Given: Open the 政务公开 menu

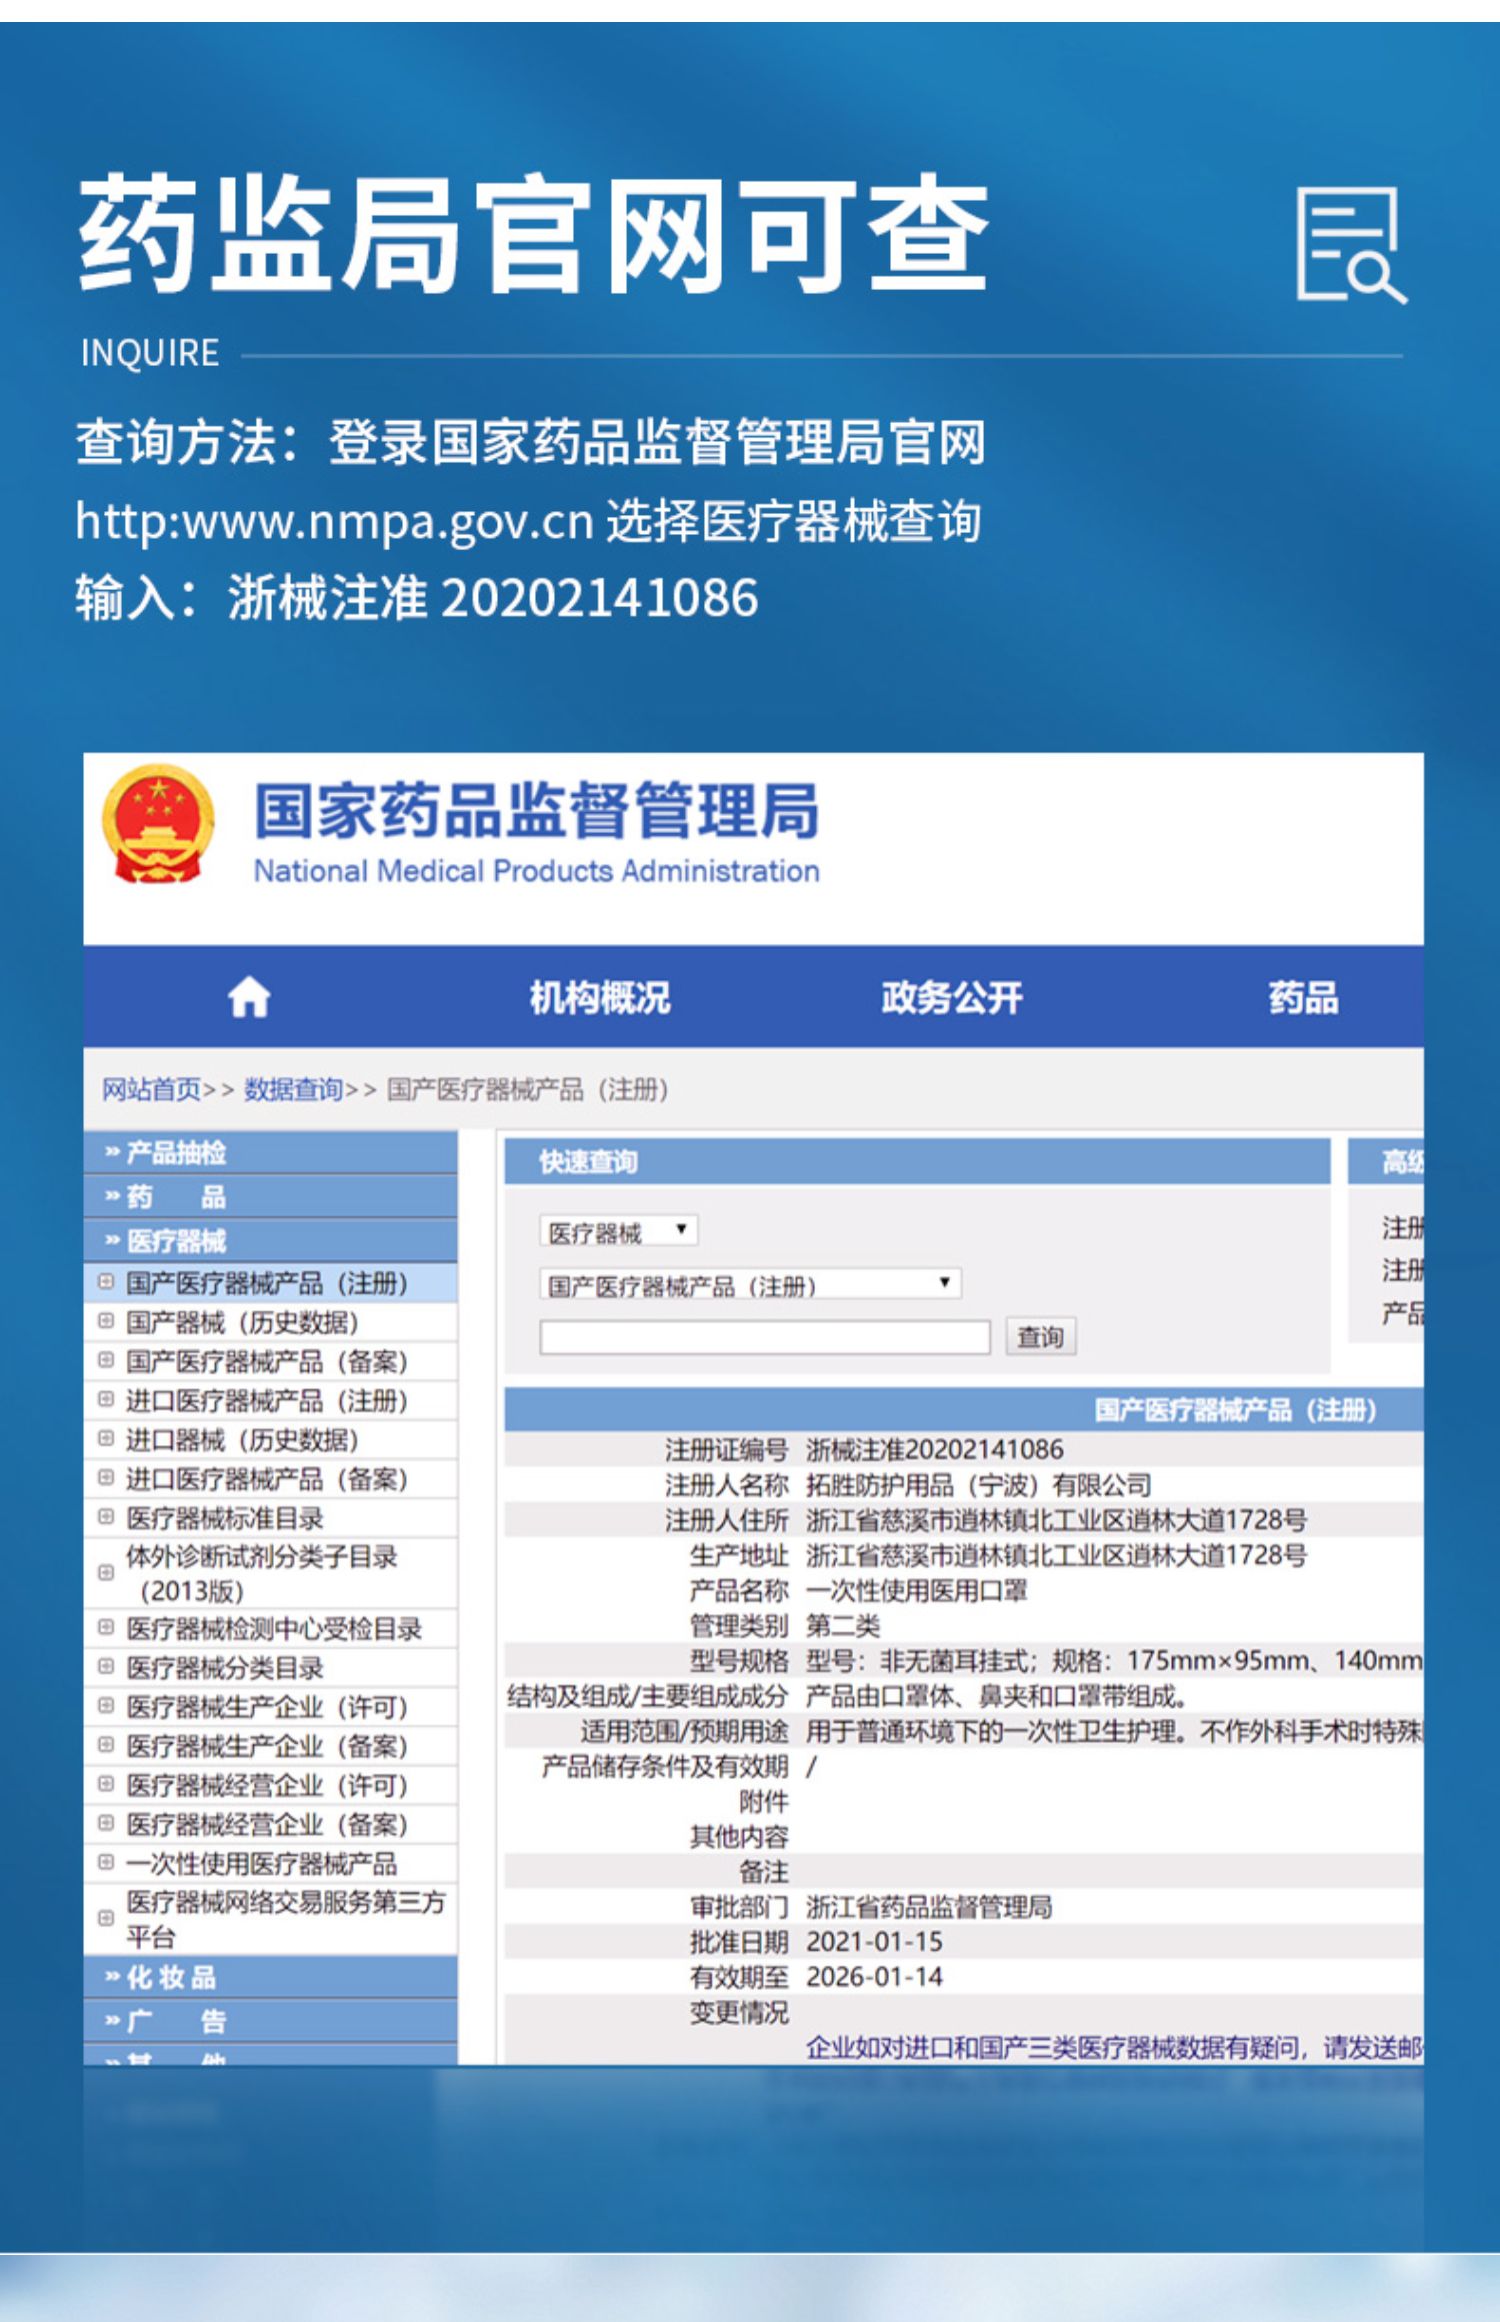Looking at the screenshot, I should 952,997.
